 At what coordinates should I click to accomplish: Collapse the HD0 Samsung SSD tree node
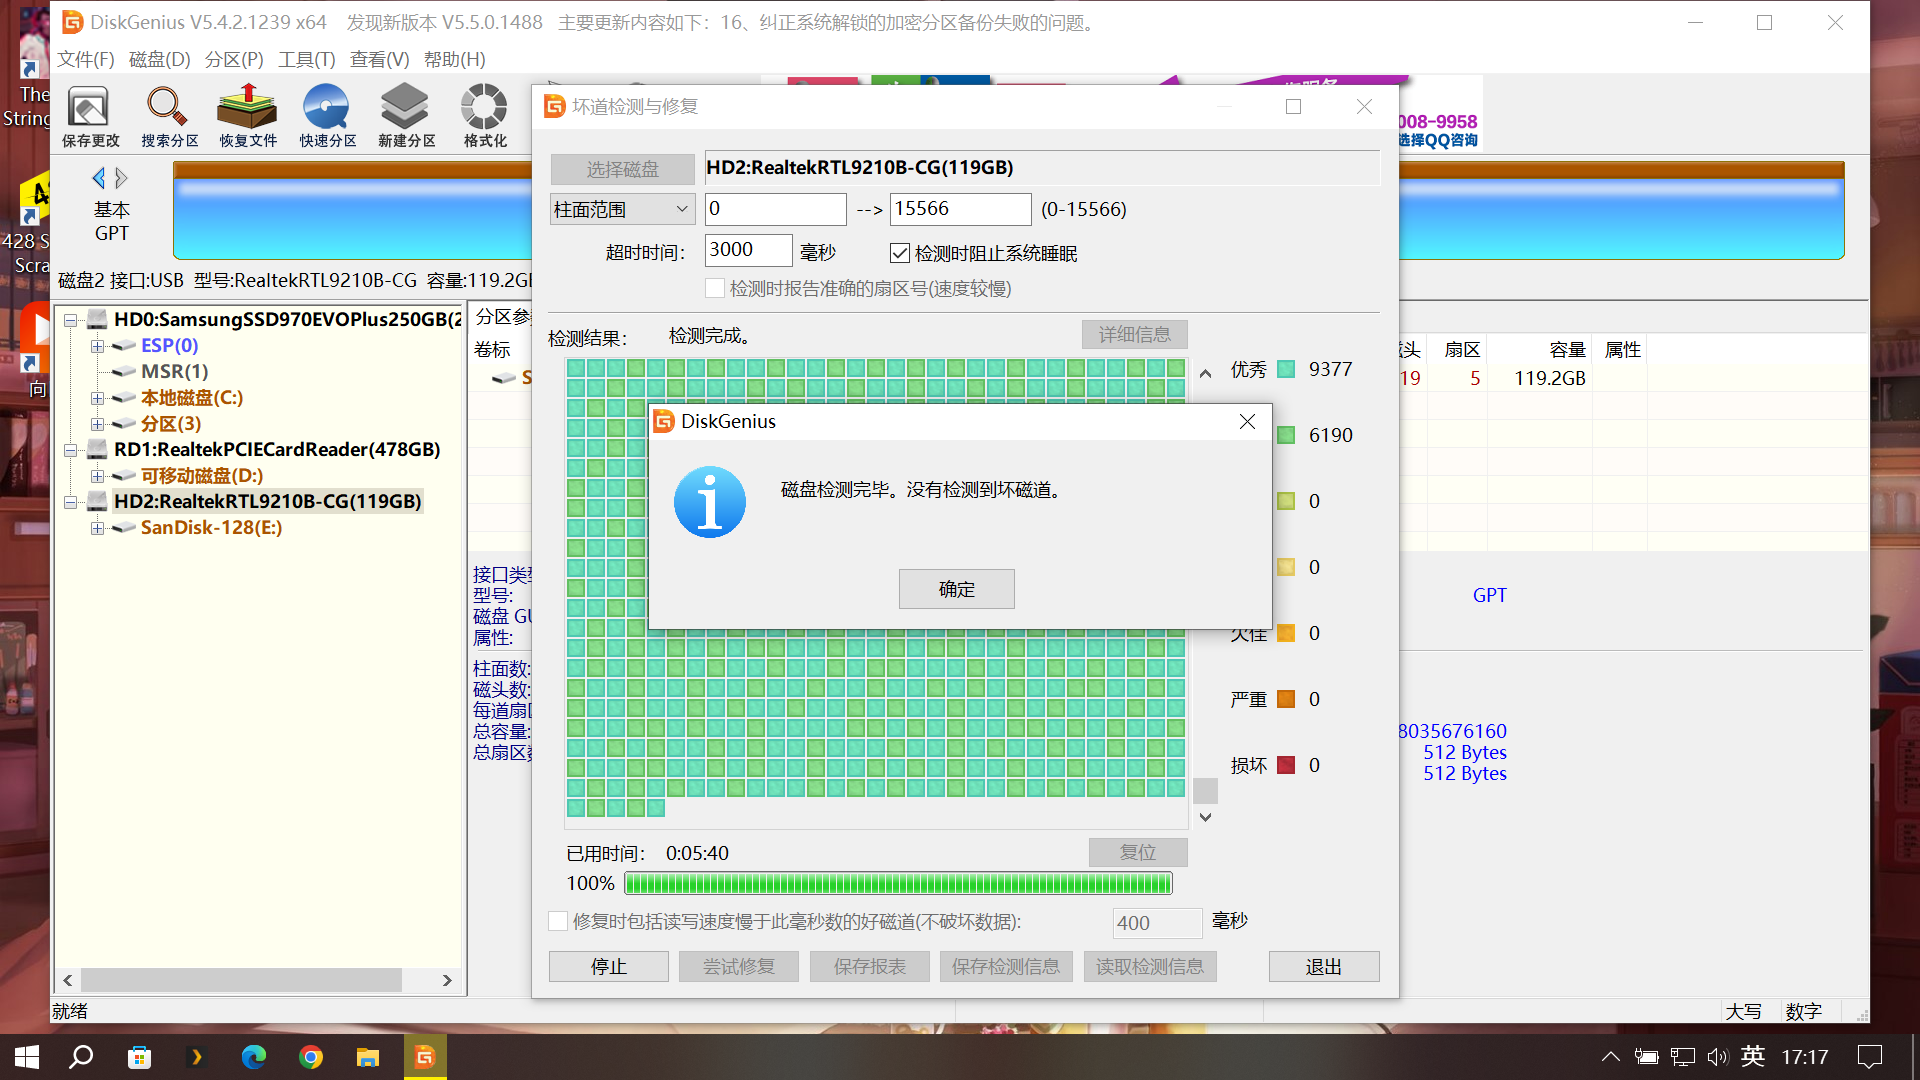click(71, 320)
